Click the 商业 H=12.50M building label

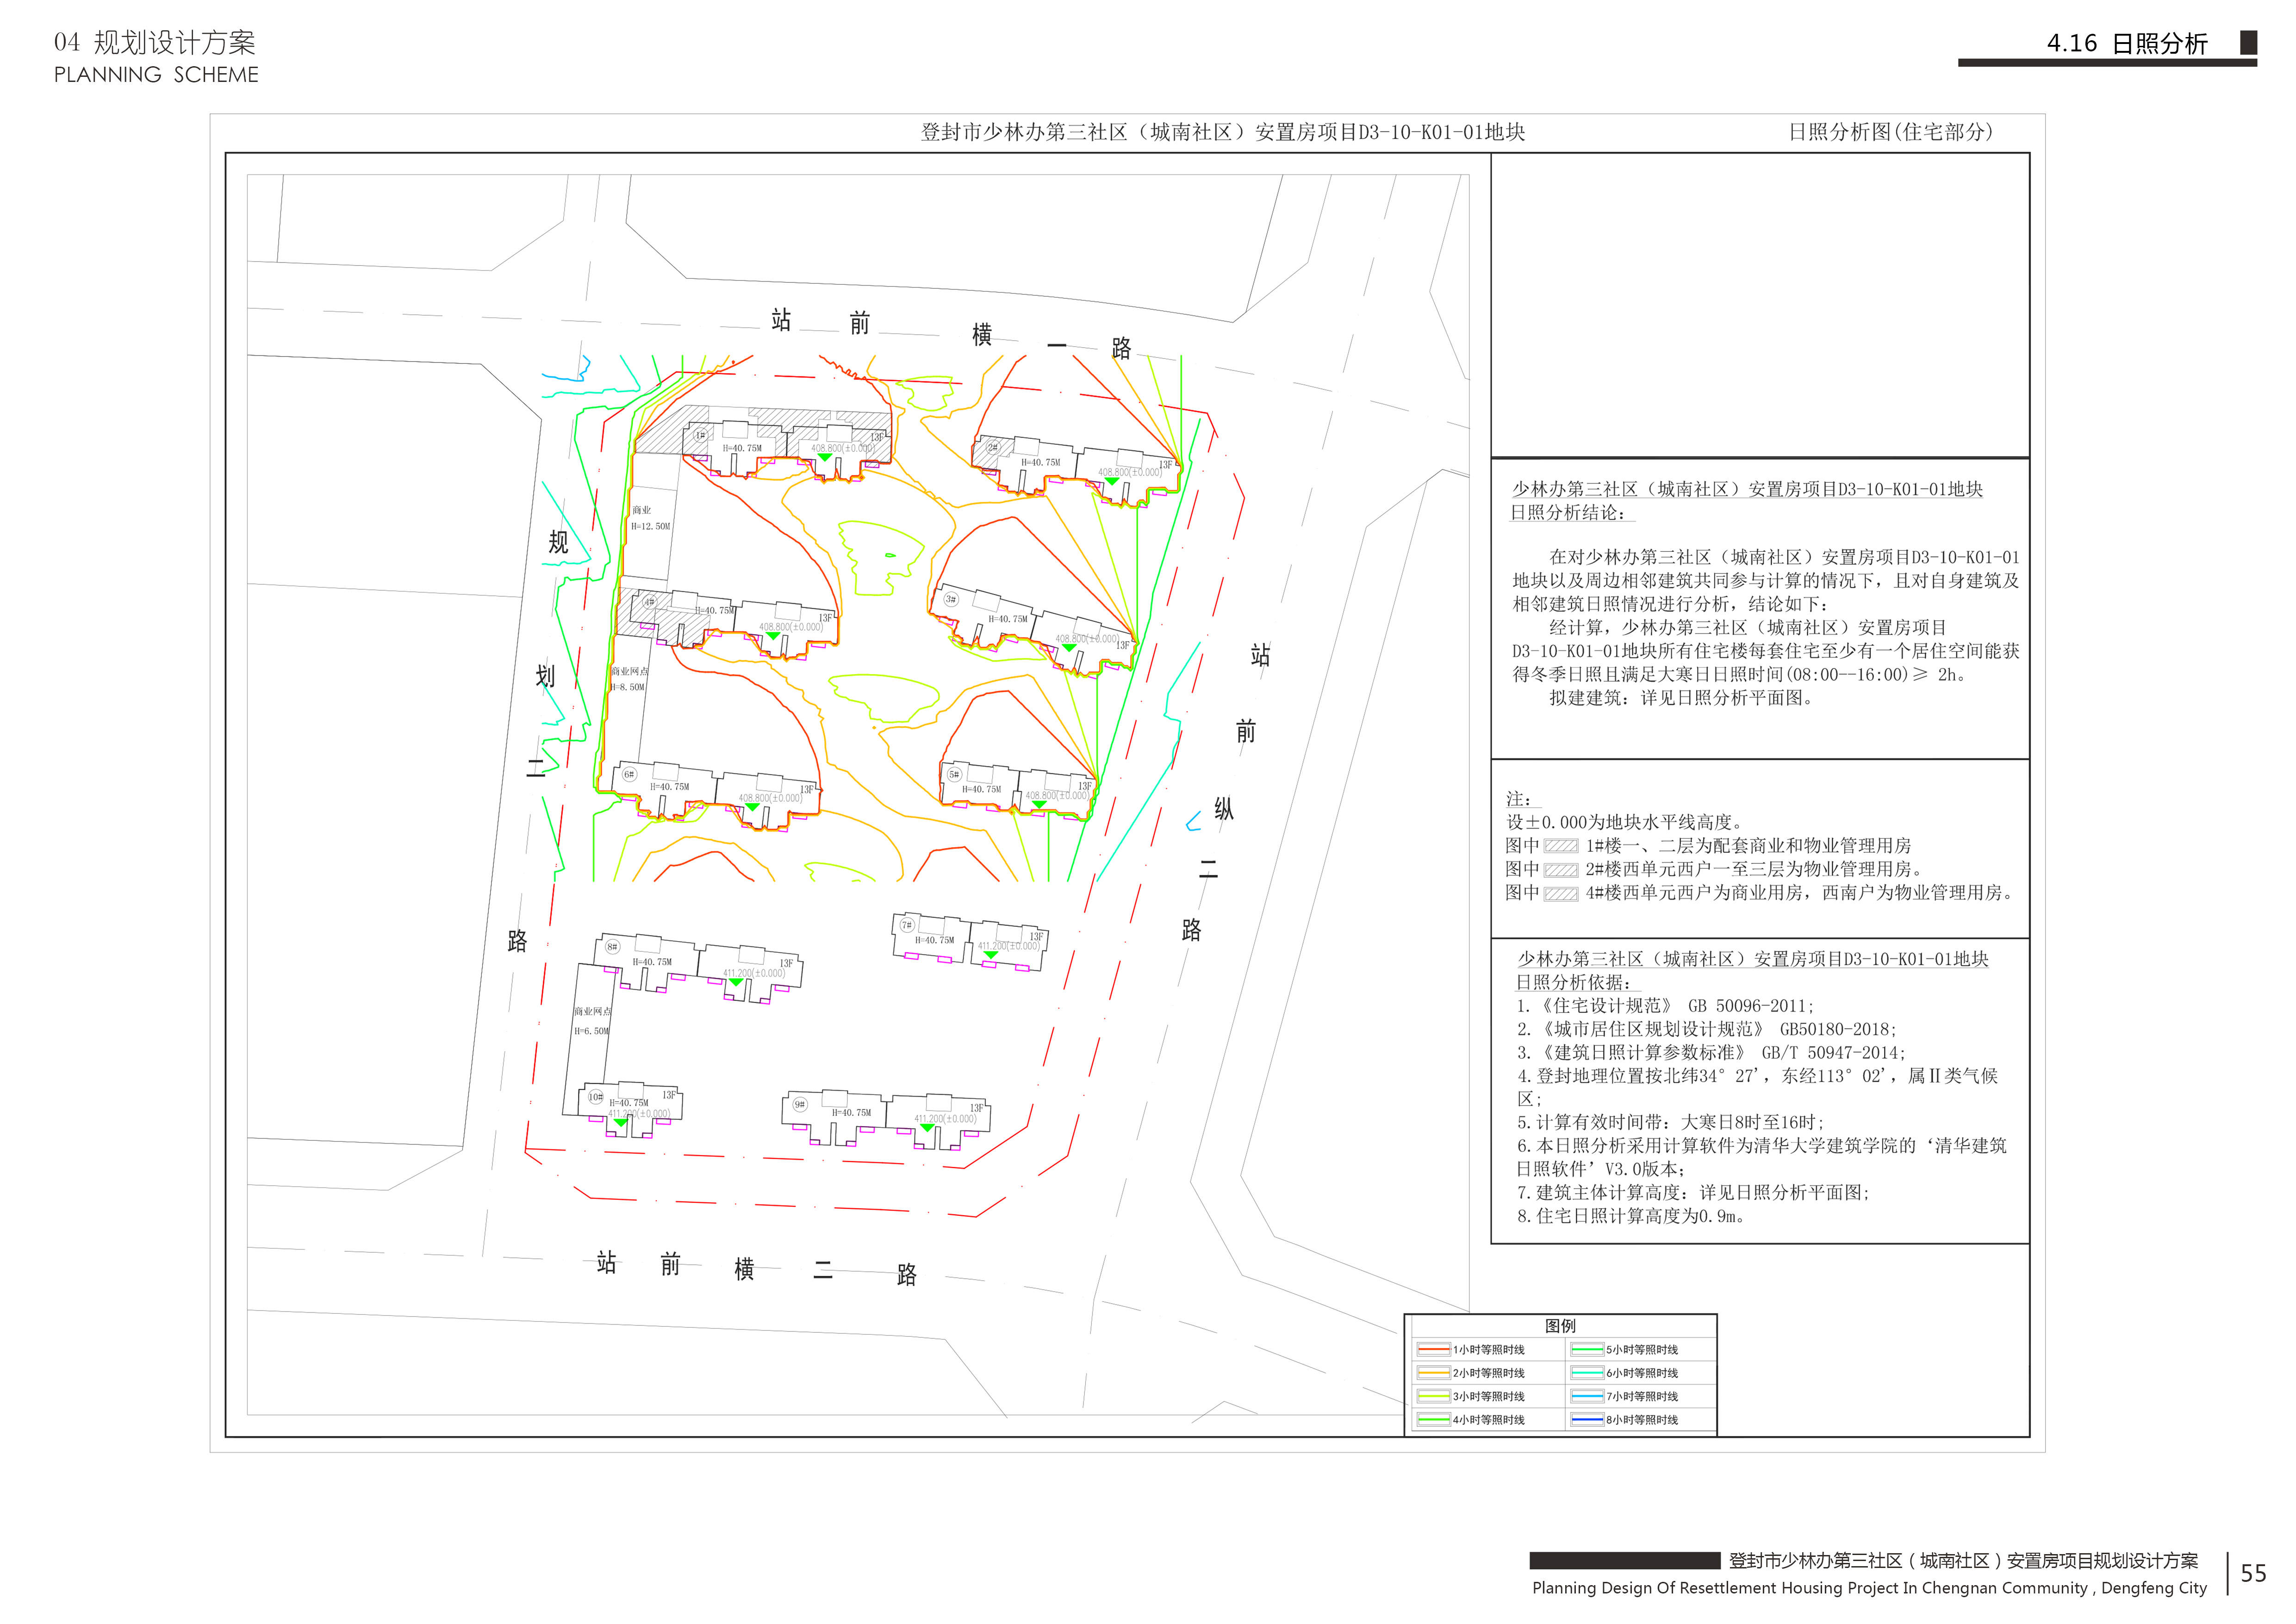(x=649, y=518)
